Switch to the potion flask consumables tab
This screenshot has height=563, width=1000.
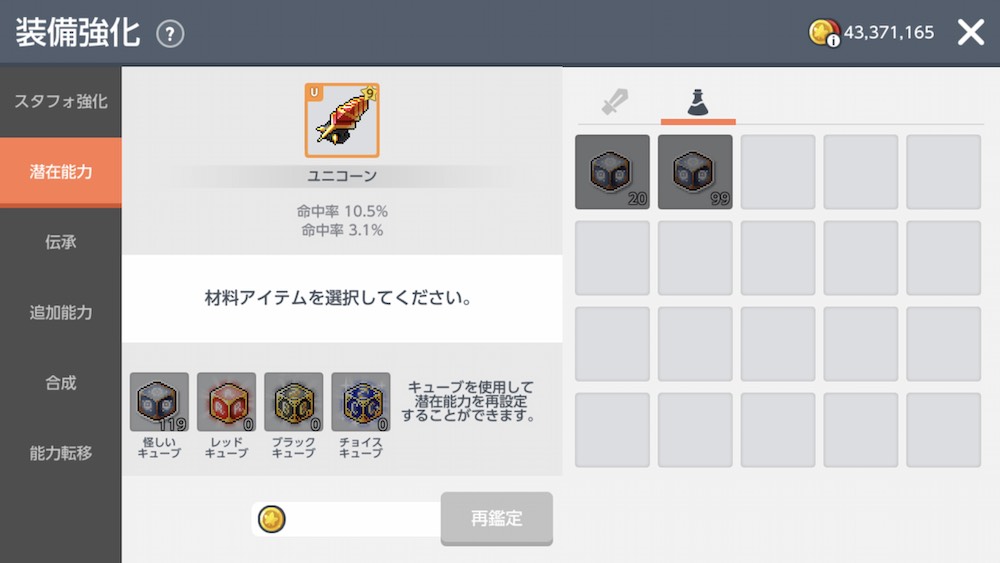click(698, 102)
